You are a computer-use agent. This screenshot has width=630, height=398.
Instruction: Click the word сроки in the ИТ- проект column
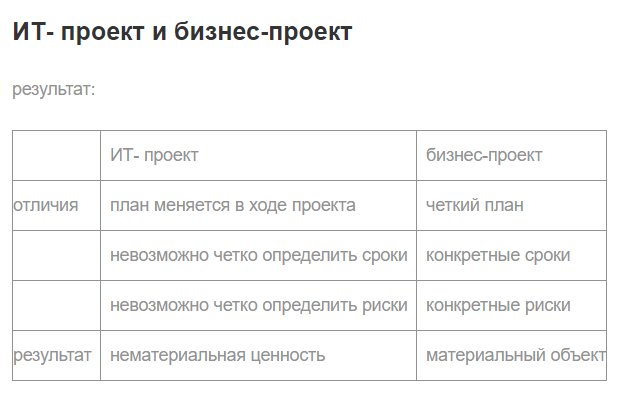[x=385, y=255]
